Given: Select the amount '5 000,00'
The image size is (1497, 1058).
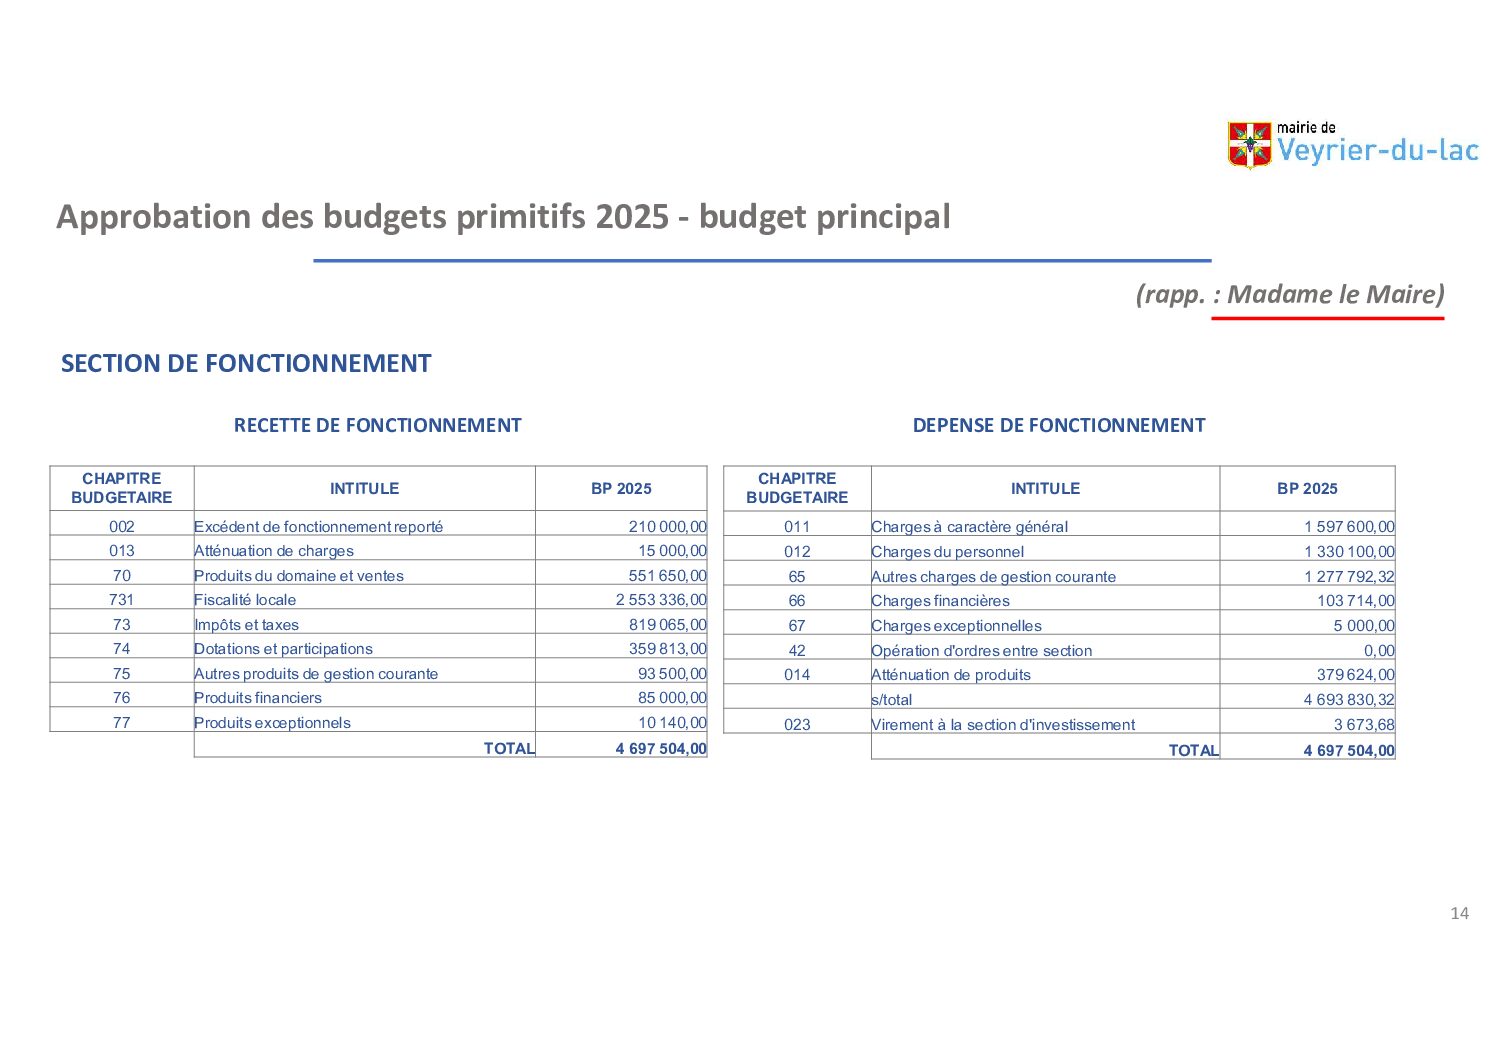Looking at the screenshot, I should [x=1364, y=626].
